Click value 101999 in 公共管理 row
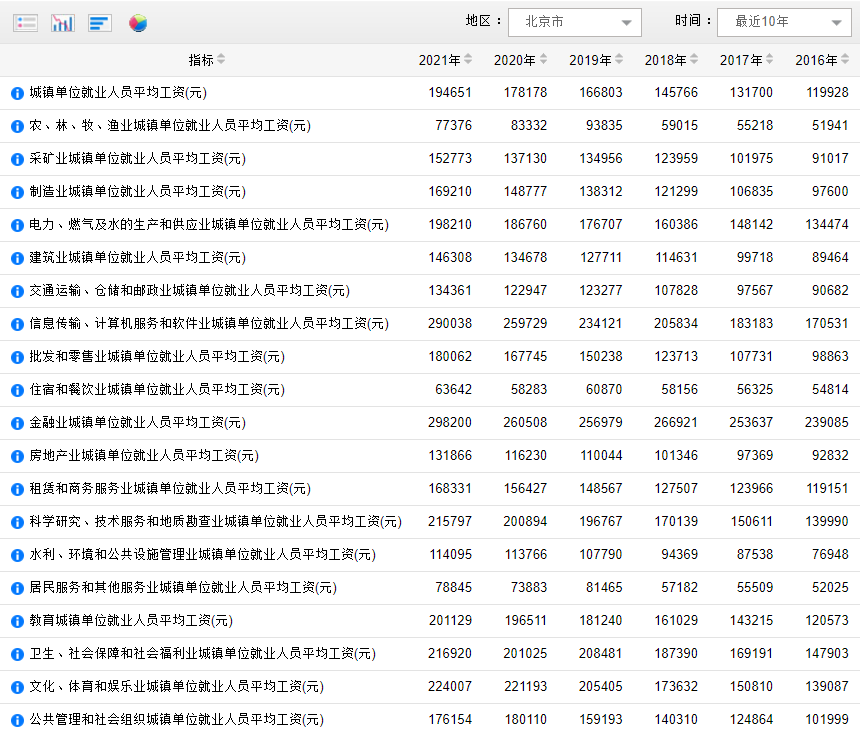 click(827, 720)
